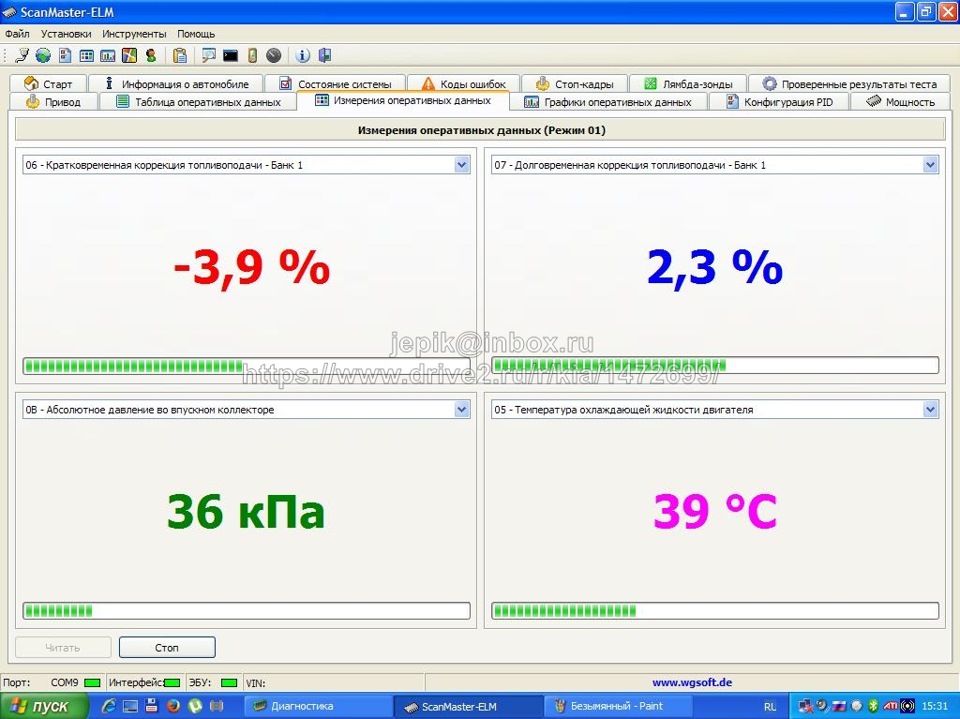Click the exit door toolbar icon
960x719 pixels.
(324, 56)
